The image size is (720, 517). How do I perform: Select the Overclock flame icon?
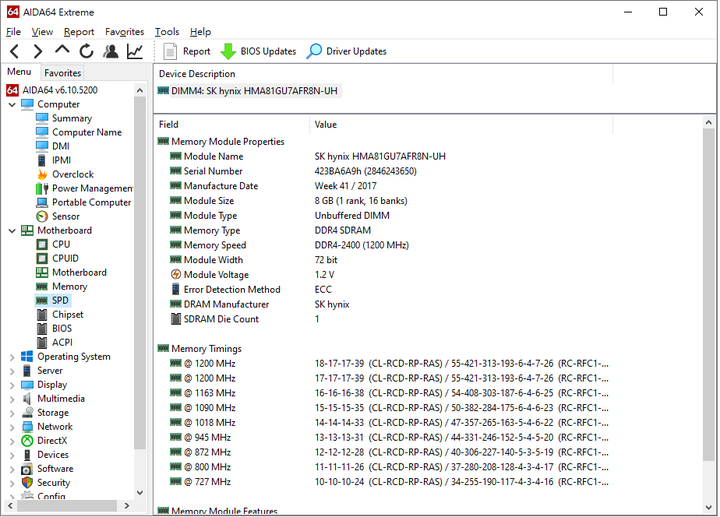tap(42, 174)
